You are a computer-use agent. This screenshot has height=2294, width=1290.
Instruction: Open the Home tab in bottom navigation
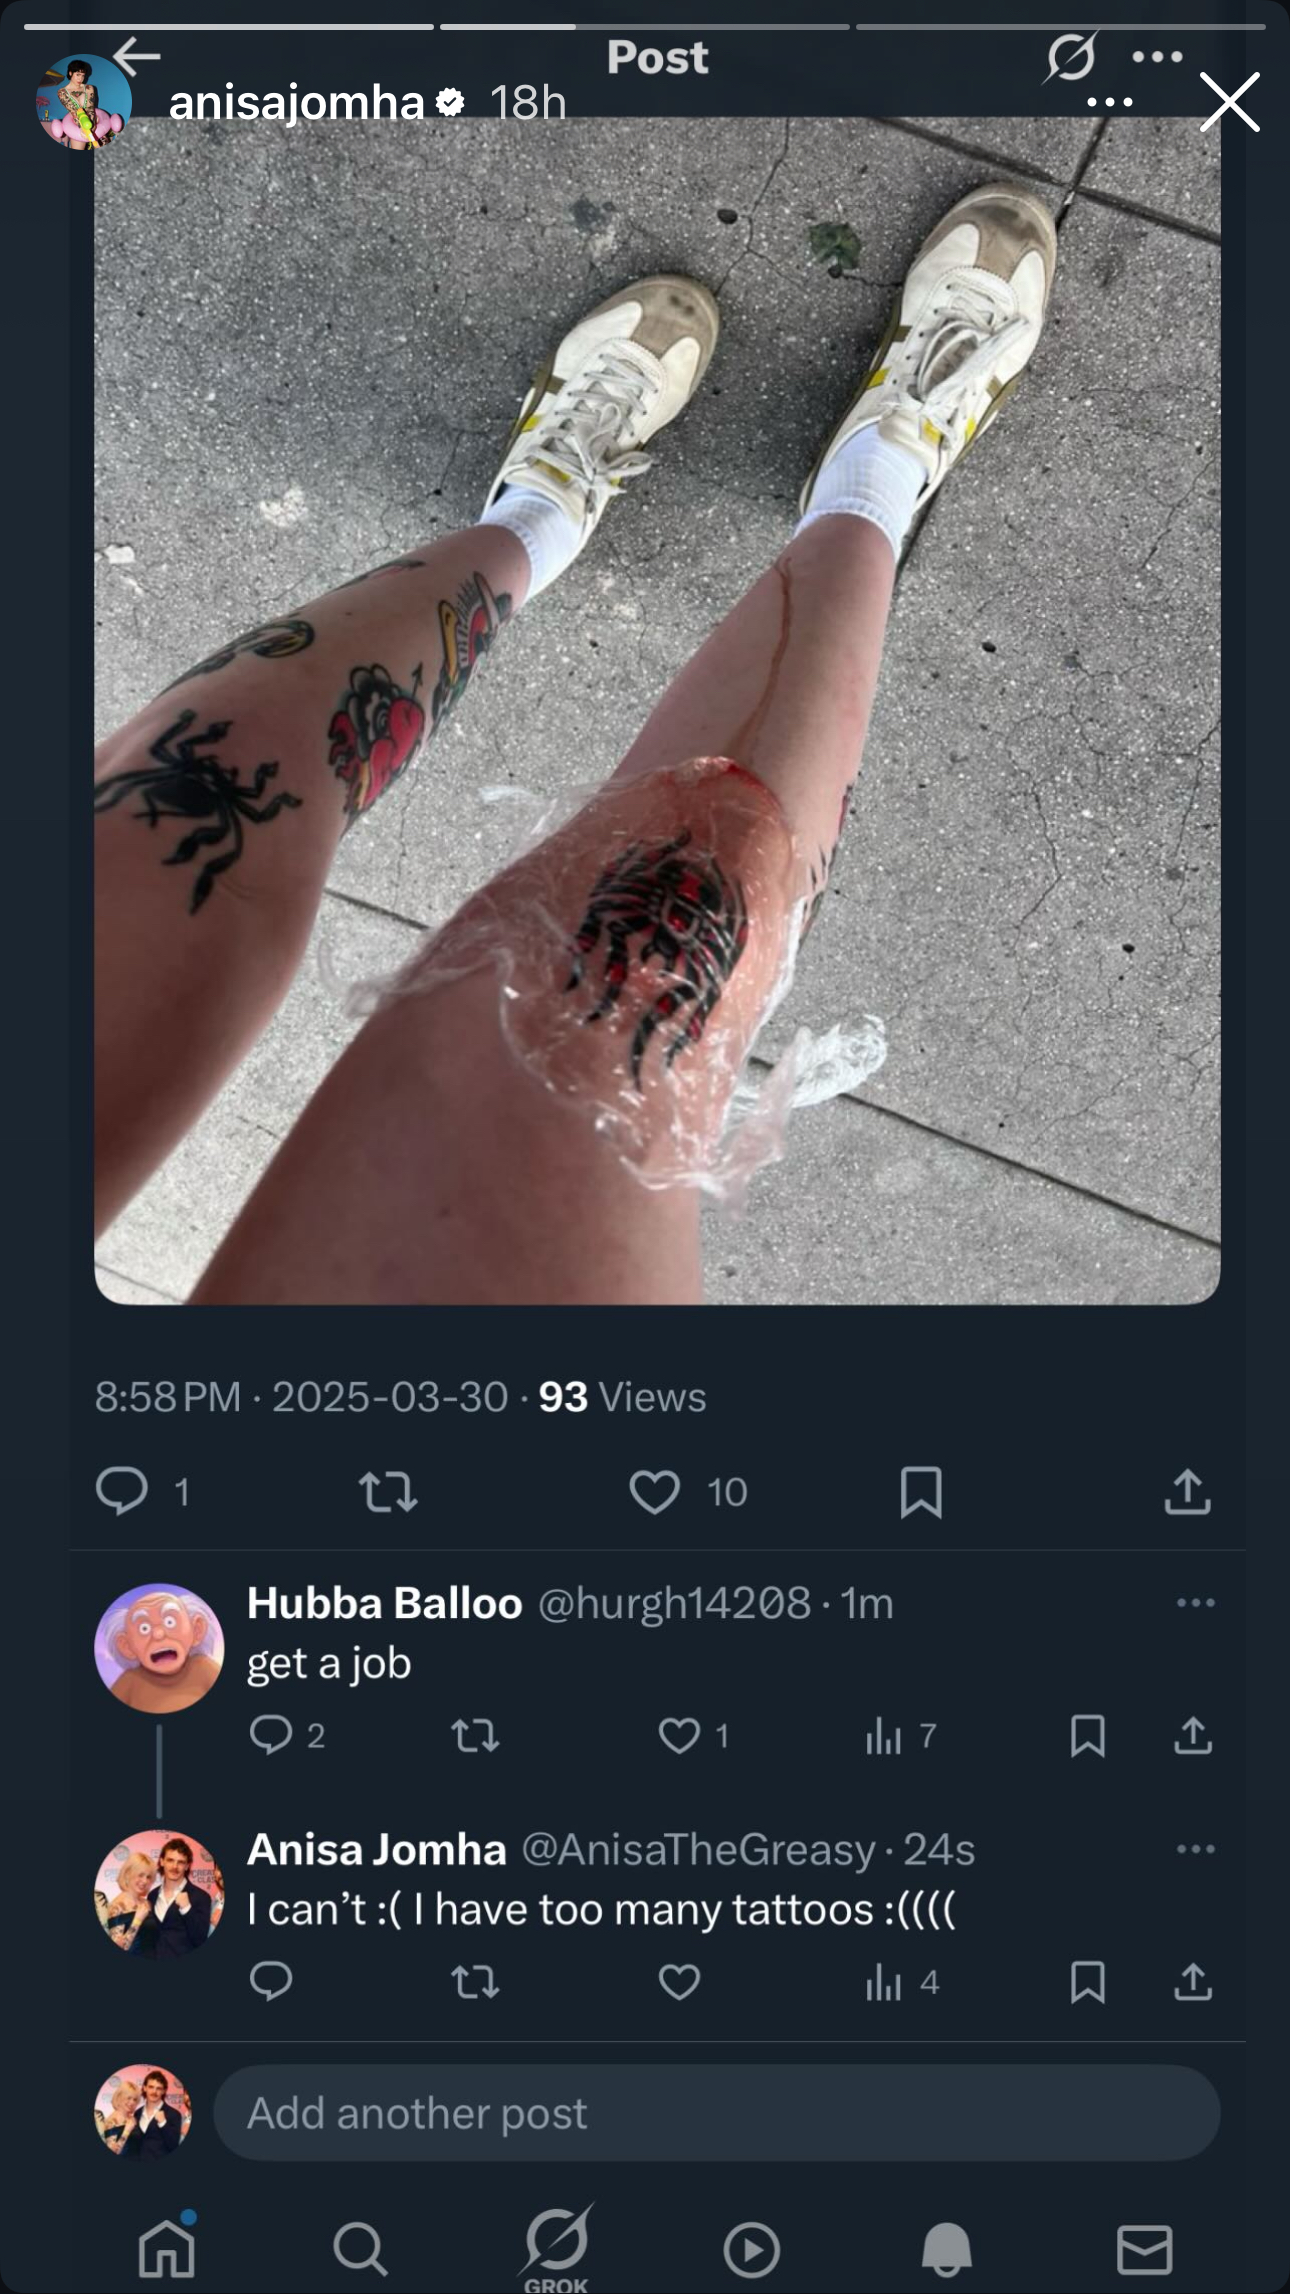point(167,2249)
